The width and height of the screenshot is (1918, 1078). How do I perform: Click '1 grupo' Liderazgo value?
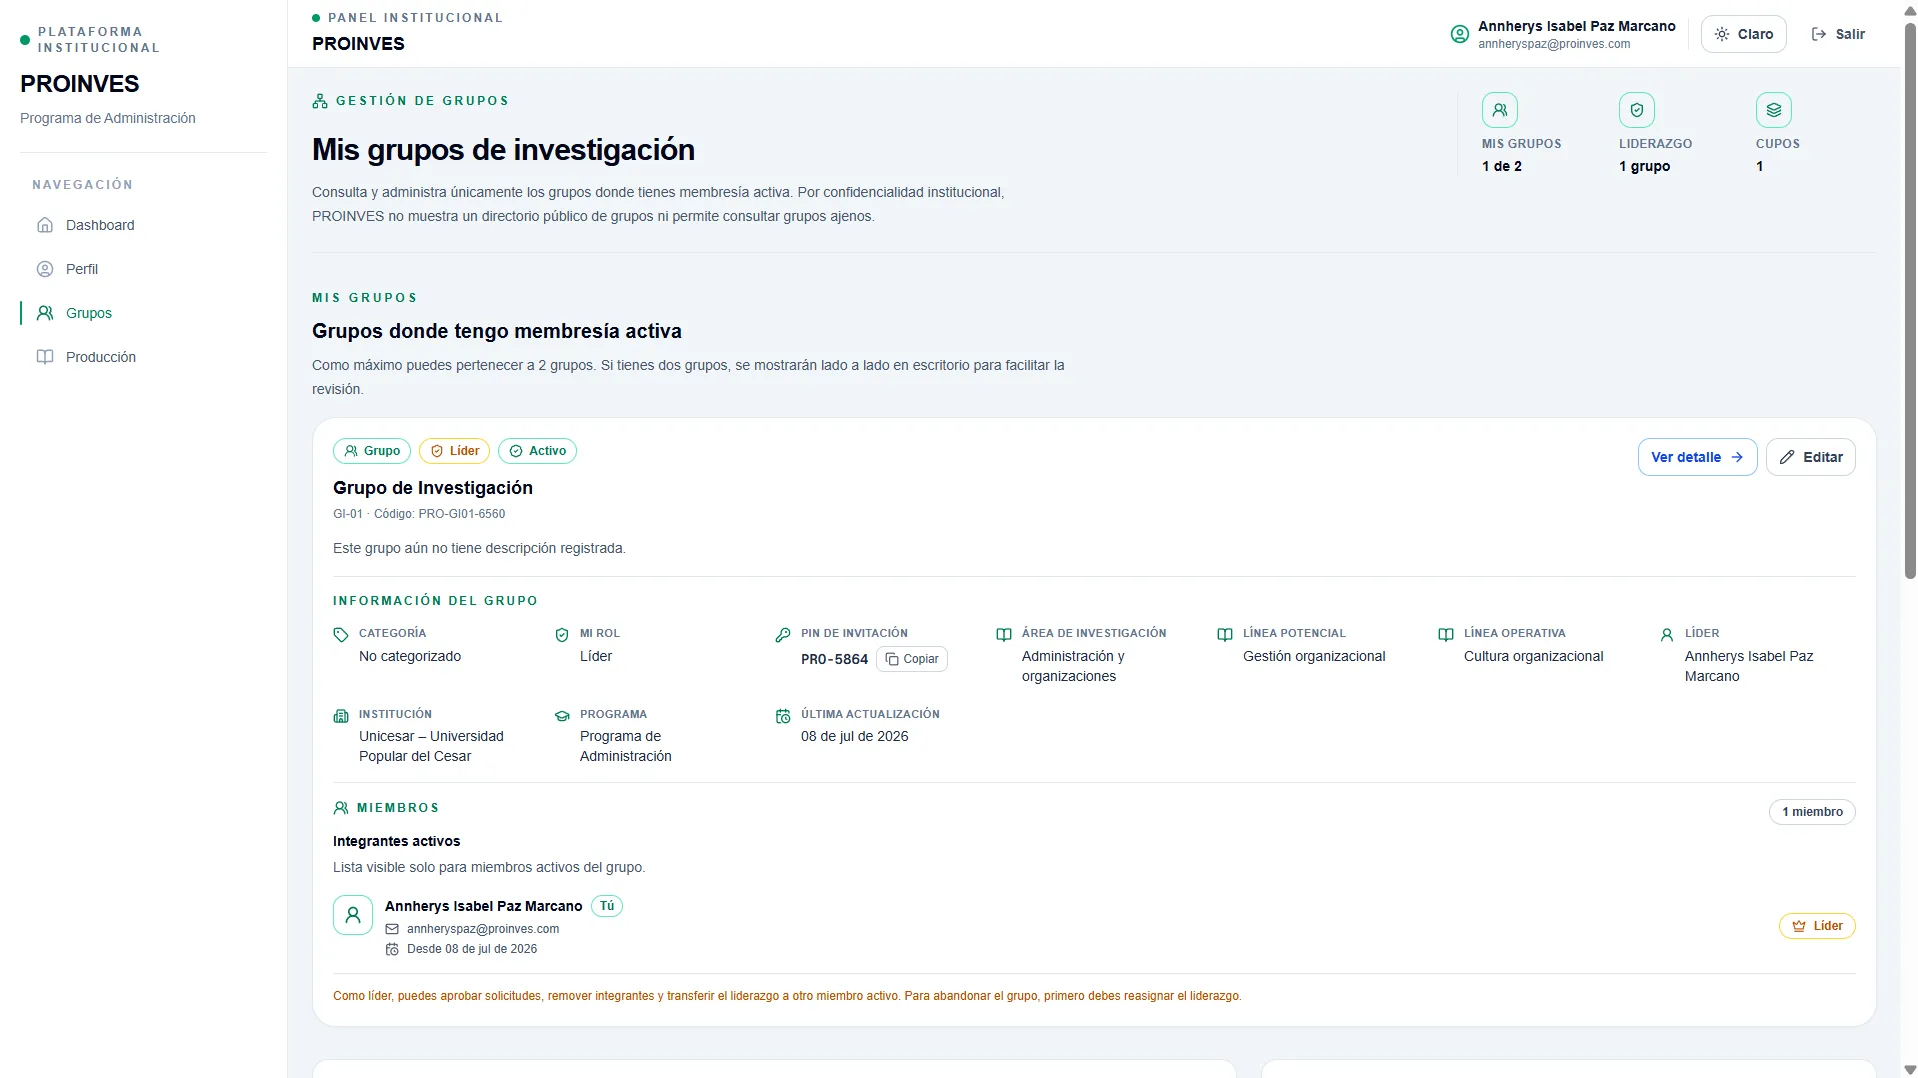(1644, 166)
